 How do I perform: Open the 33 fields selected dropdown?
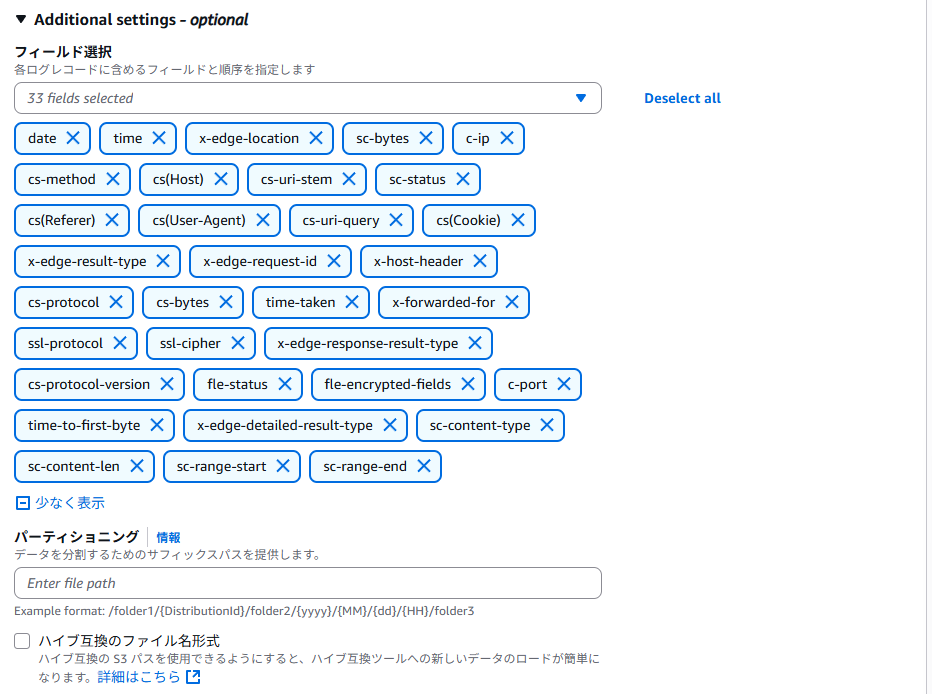point(308,98)
